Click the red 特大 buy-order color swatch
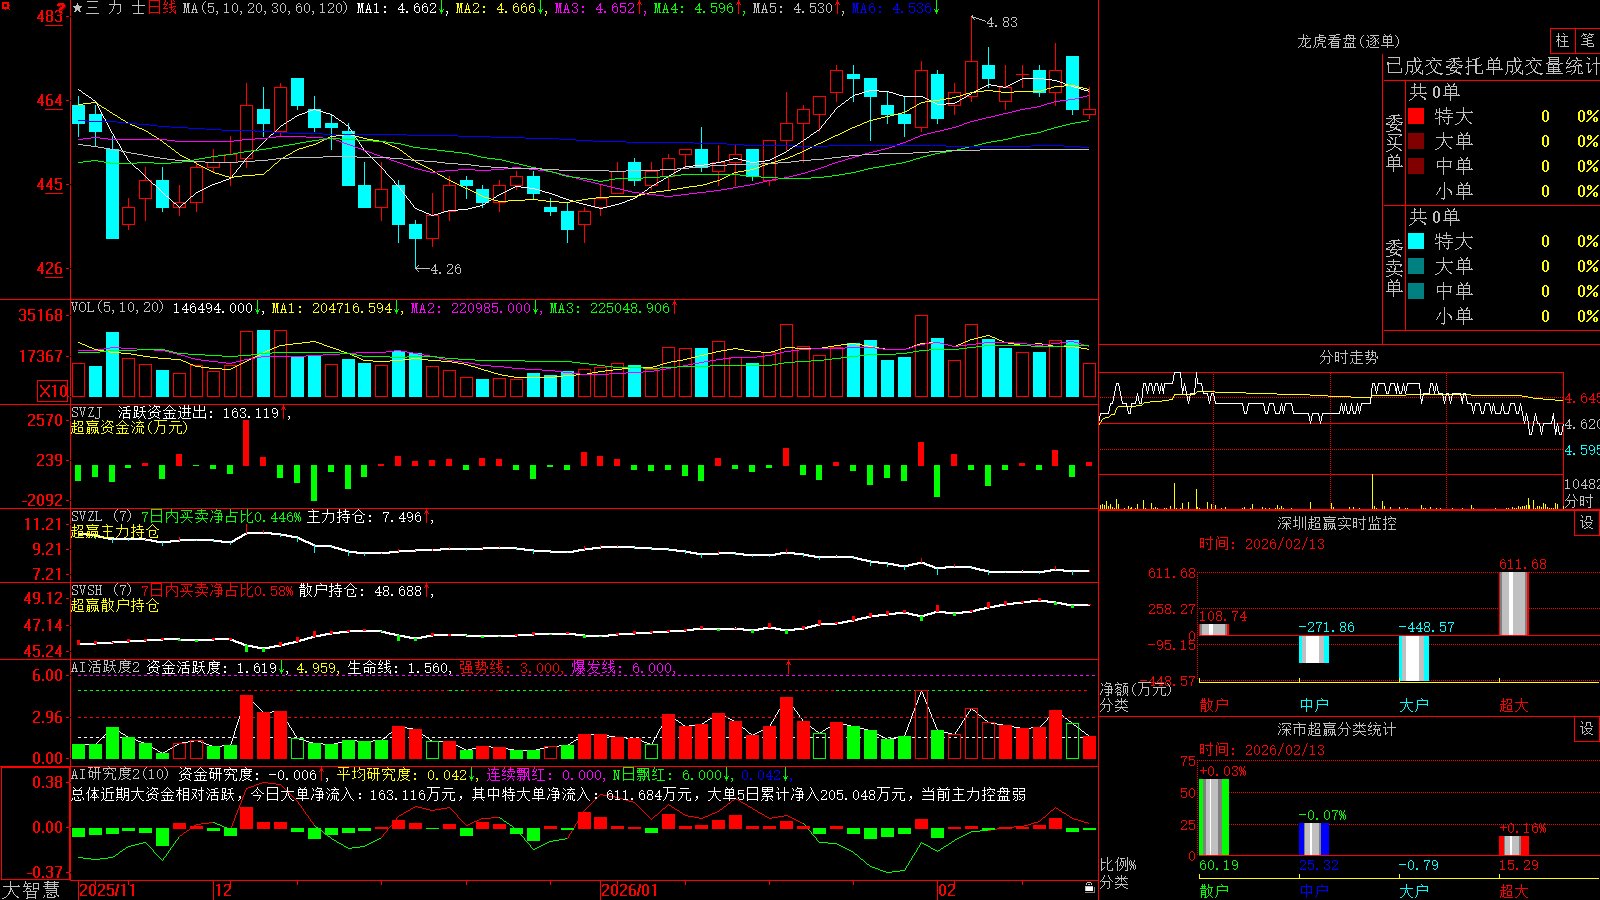 tap(1416, 116)
